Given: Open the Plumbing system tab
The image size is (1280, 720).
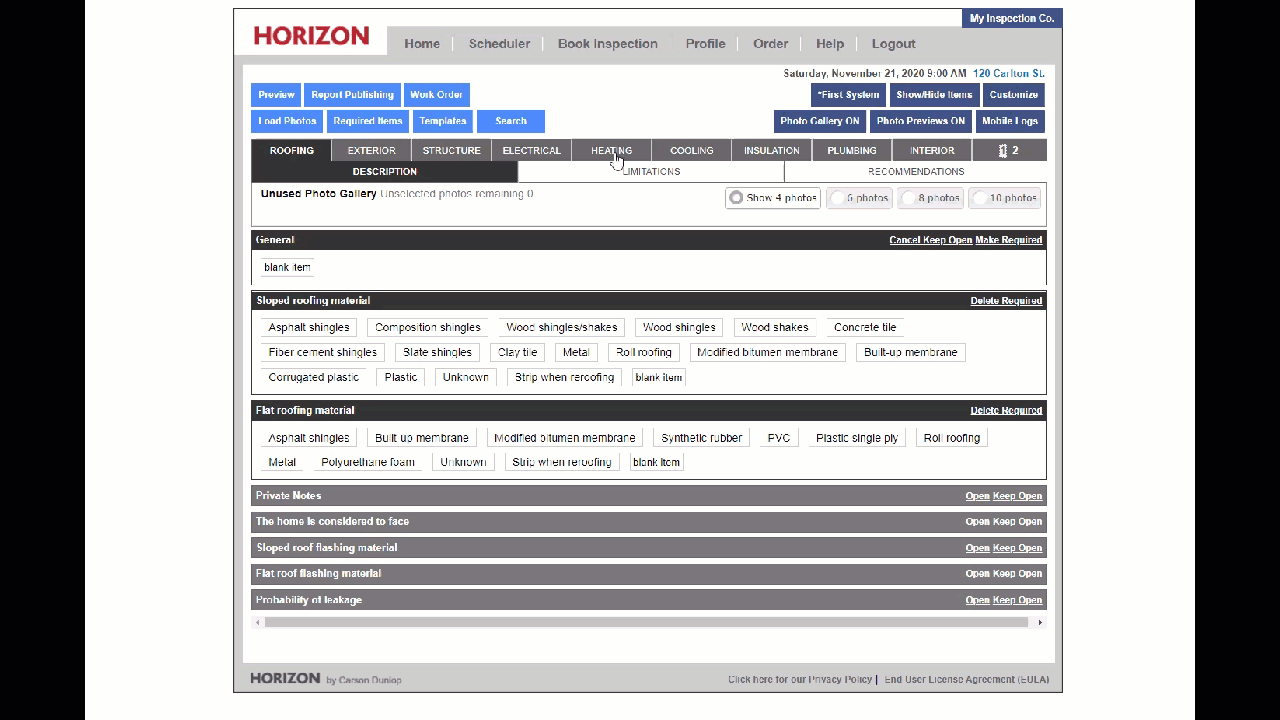Looking at the screenshot, I should [851, 151].
